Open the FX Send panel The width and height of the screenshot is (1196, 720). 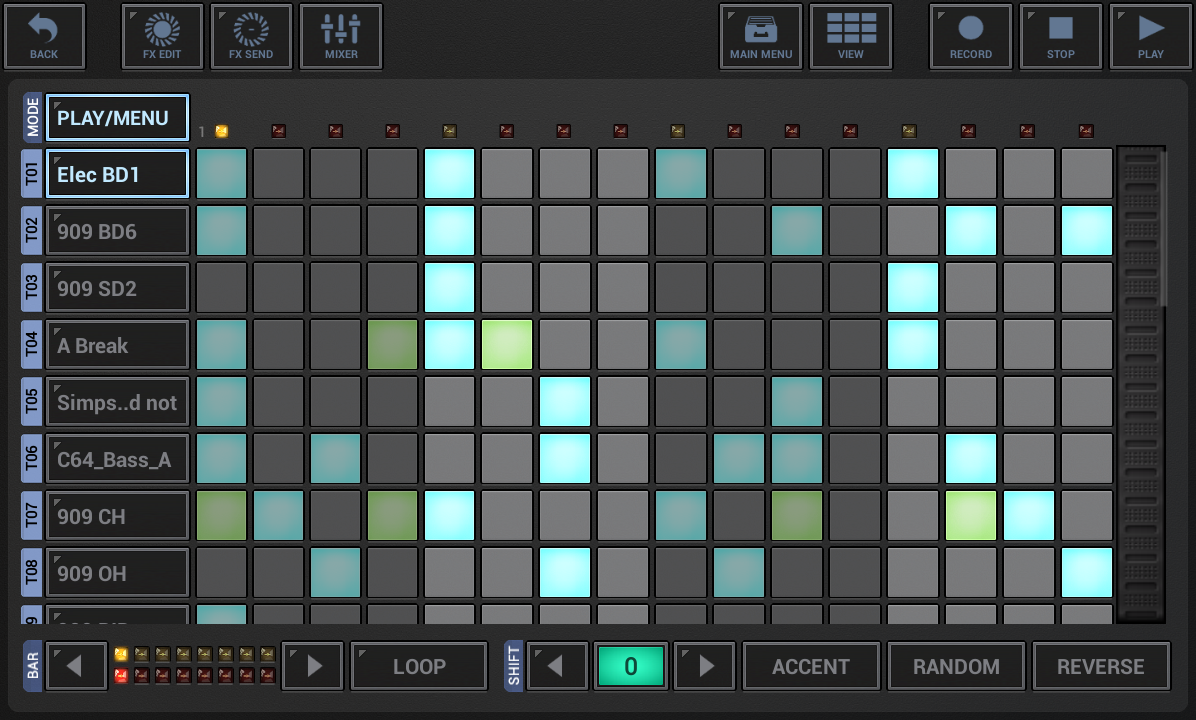click(x=251, y=37)
